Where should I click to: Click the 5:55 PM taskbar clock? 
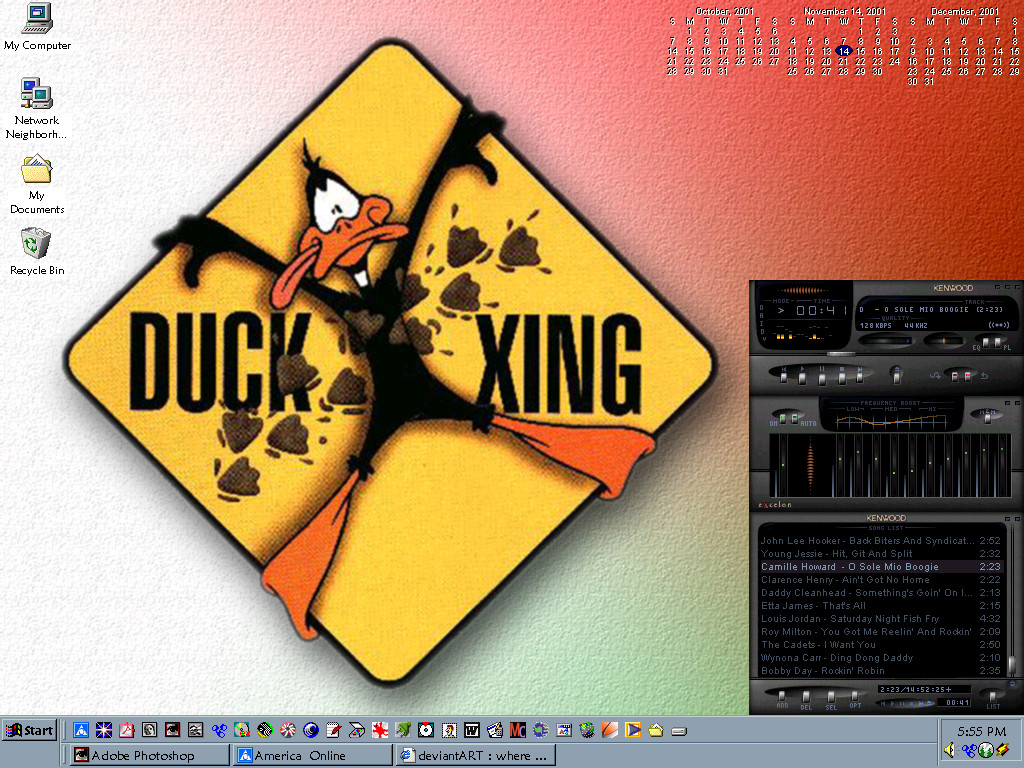pos(982,731)
